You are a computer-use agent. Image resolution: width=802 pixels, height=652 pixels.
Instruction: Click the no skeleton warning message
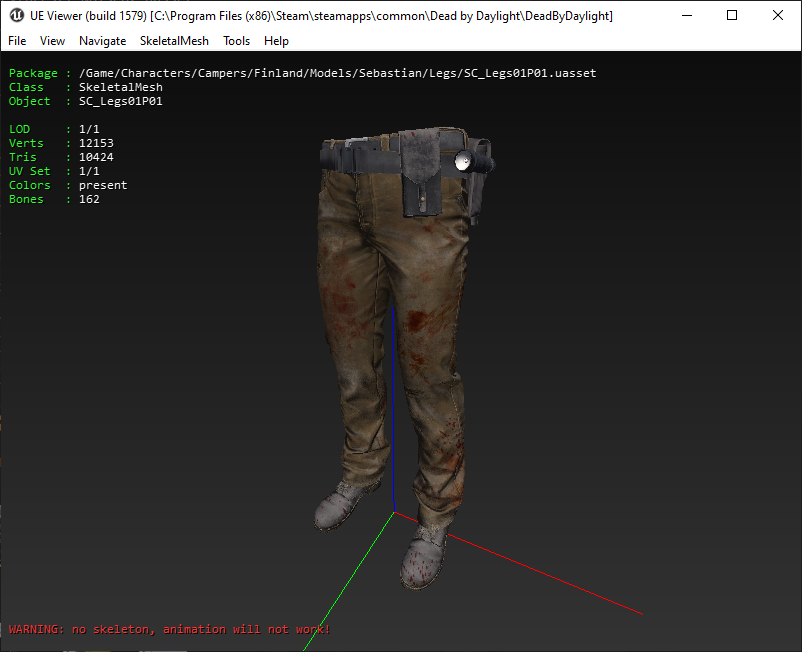[x=170, y=629]
